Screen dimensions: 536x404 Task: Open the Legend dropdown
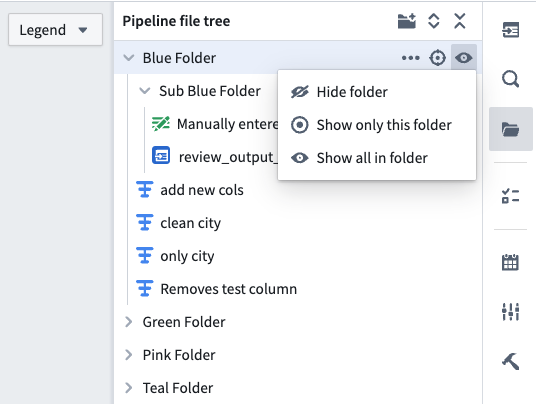point(55,30)
